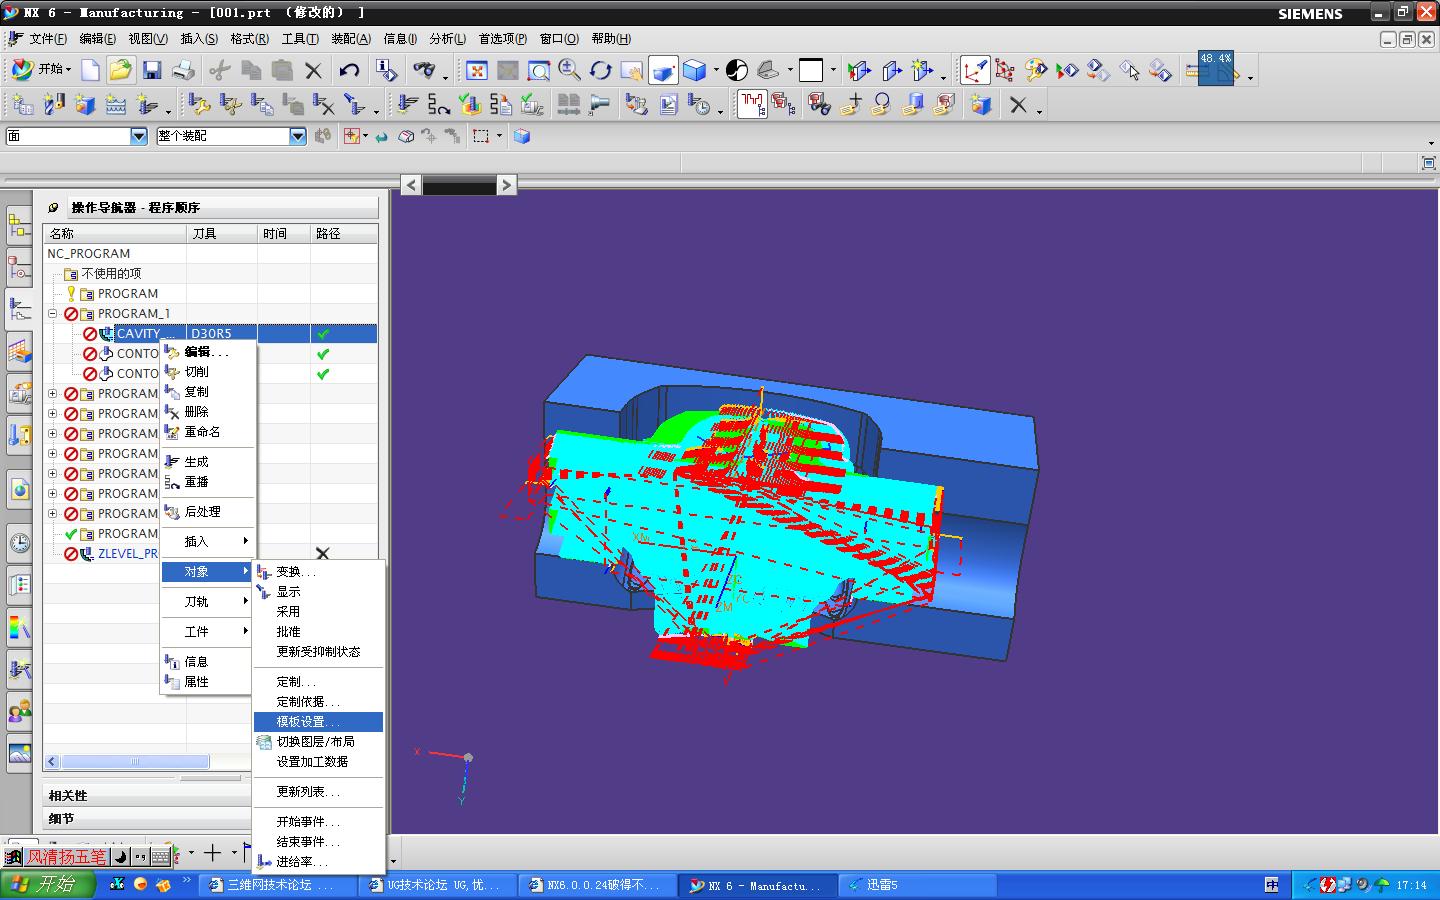This screenshot has width=1440, height=900.
Task: Toggle the green checkmark on PROGRAM row
Action: [x=71, y=533]
